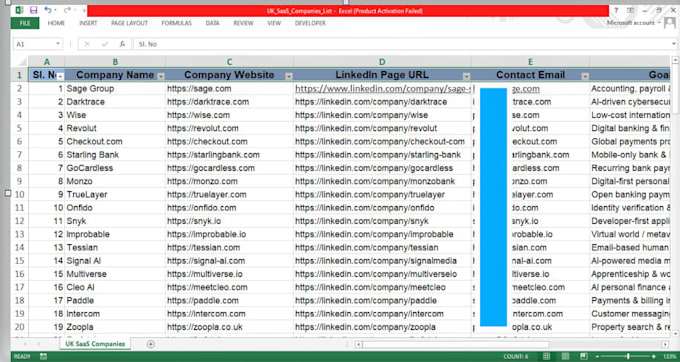Image resolution: width=680 pixels, height=362 pixels.
Task: Zoom in with the plus button
Action: (x=654, y=356)
